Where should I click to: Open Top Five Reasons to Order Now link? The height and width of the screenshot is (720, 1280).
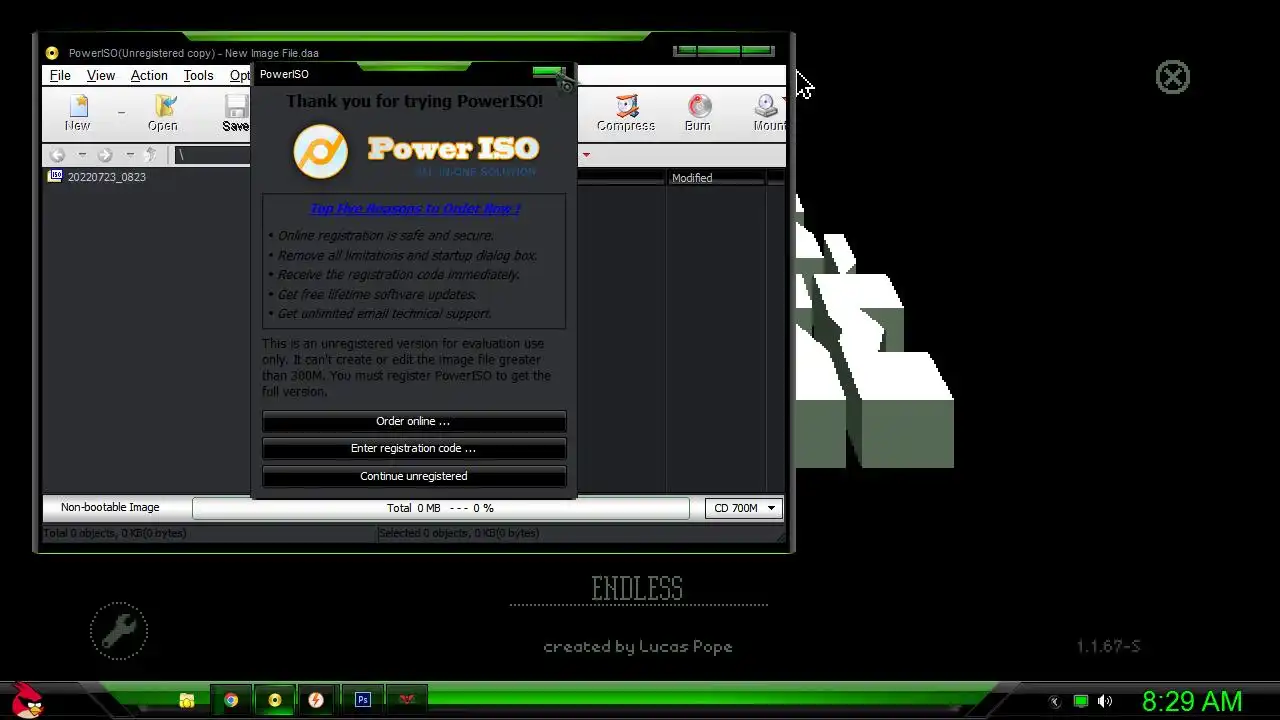point(415,209)
